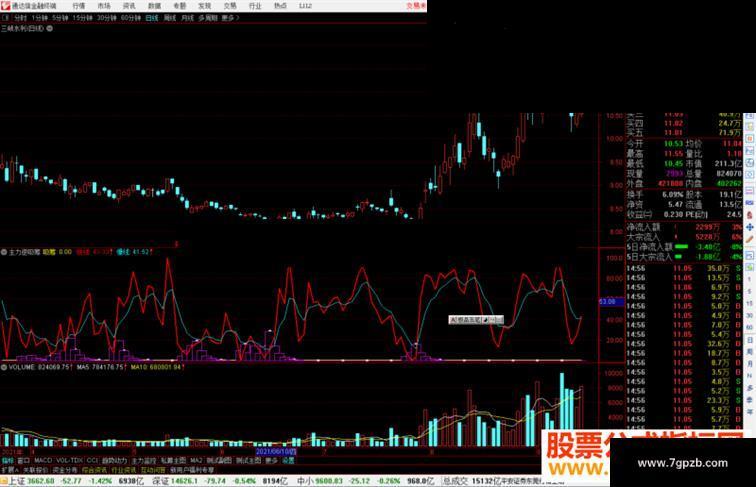This screenshot has width=756, height=487.
Task: Open the 行业资讯 tab
Action: coord(124,470)
